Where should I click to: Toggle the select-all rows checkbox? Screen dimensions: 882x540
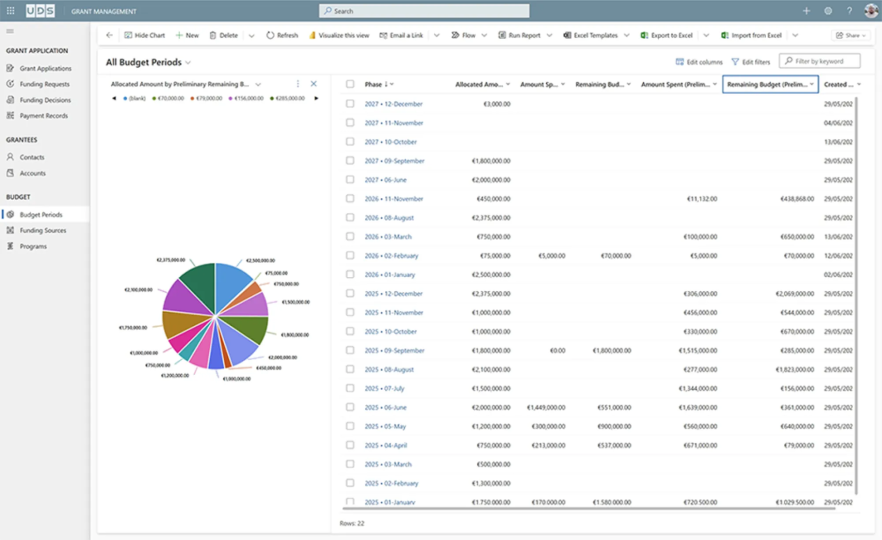[350, 84]
